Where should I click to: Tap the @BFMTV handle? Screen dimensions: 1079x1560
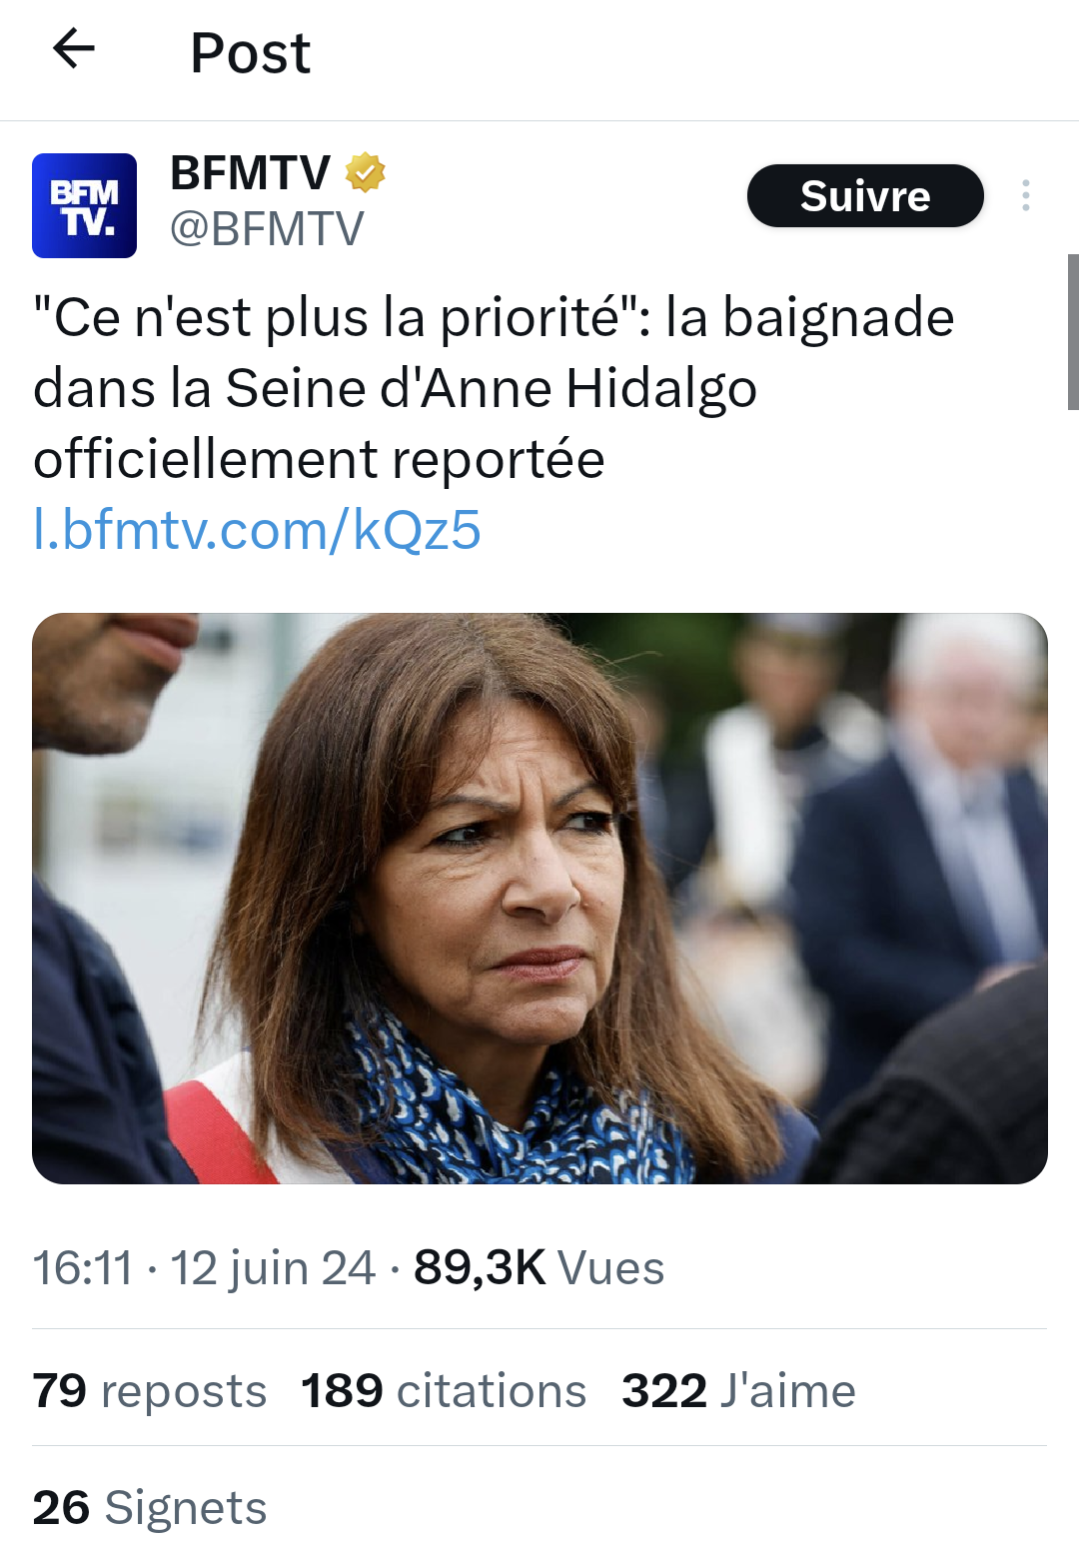266,229
